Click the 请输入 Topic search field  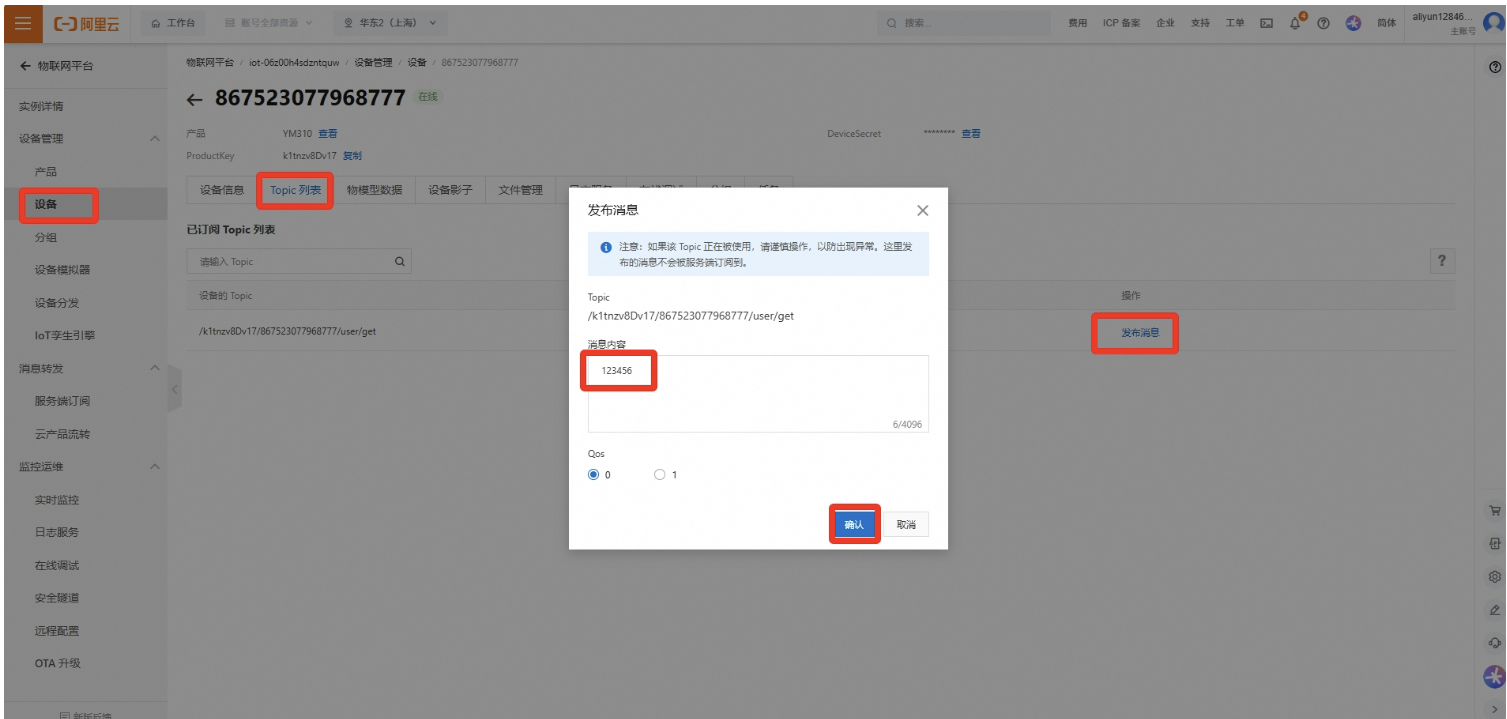click(299, 261)
